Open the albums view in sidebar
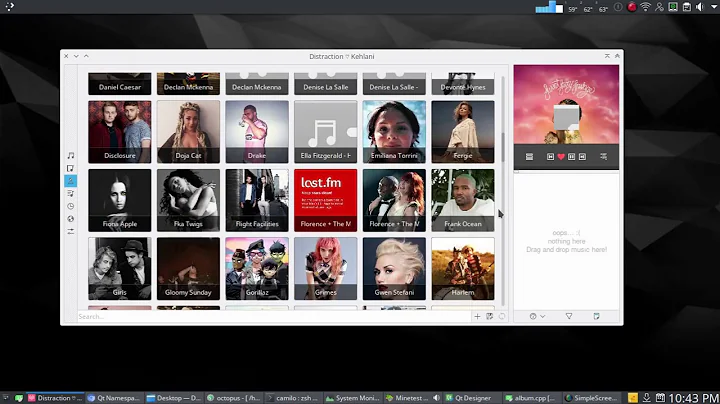The height and width of the screenshot is (404, 720). pos(71,168)
